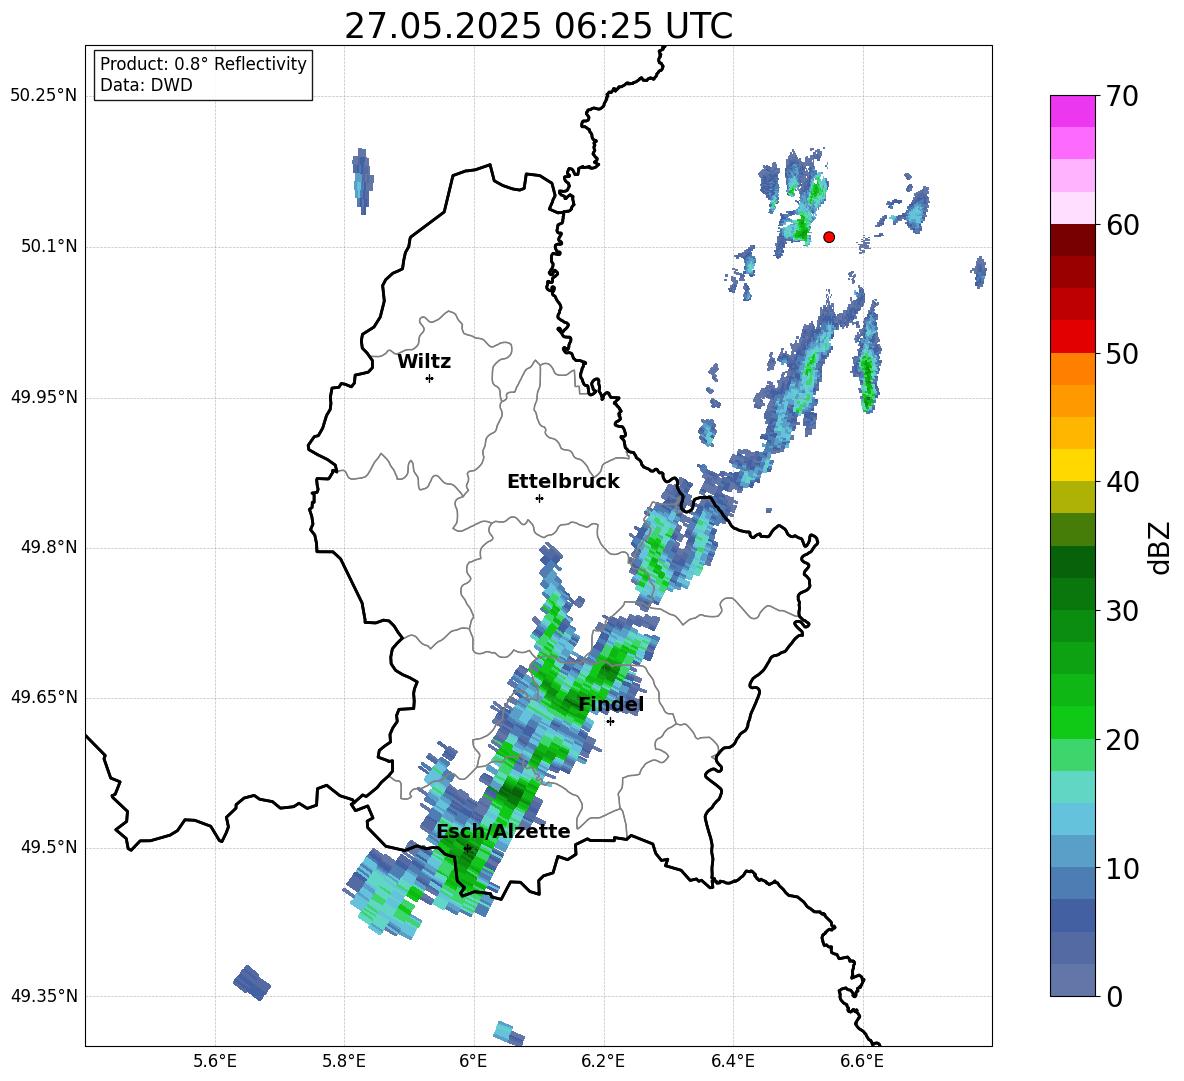Click the 6.2°E longitude label
This screenshot has height=1081, width=1184.
tap(603, 1062)
